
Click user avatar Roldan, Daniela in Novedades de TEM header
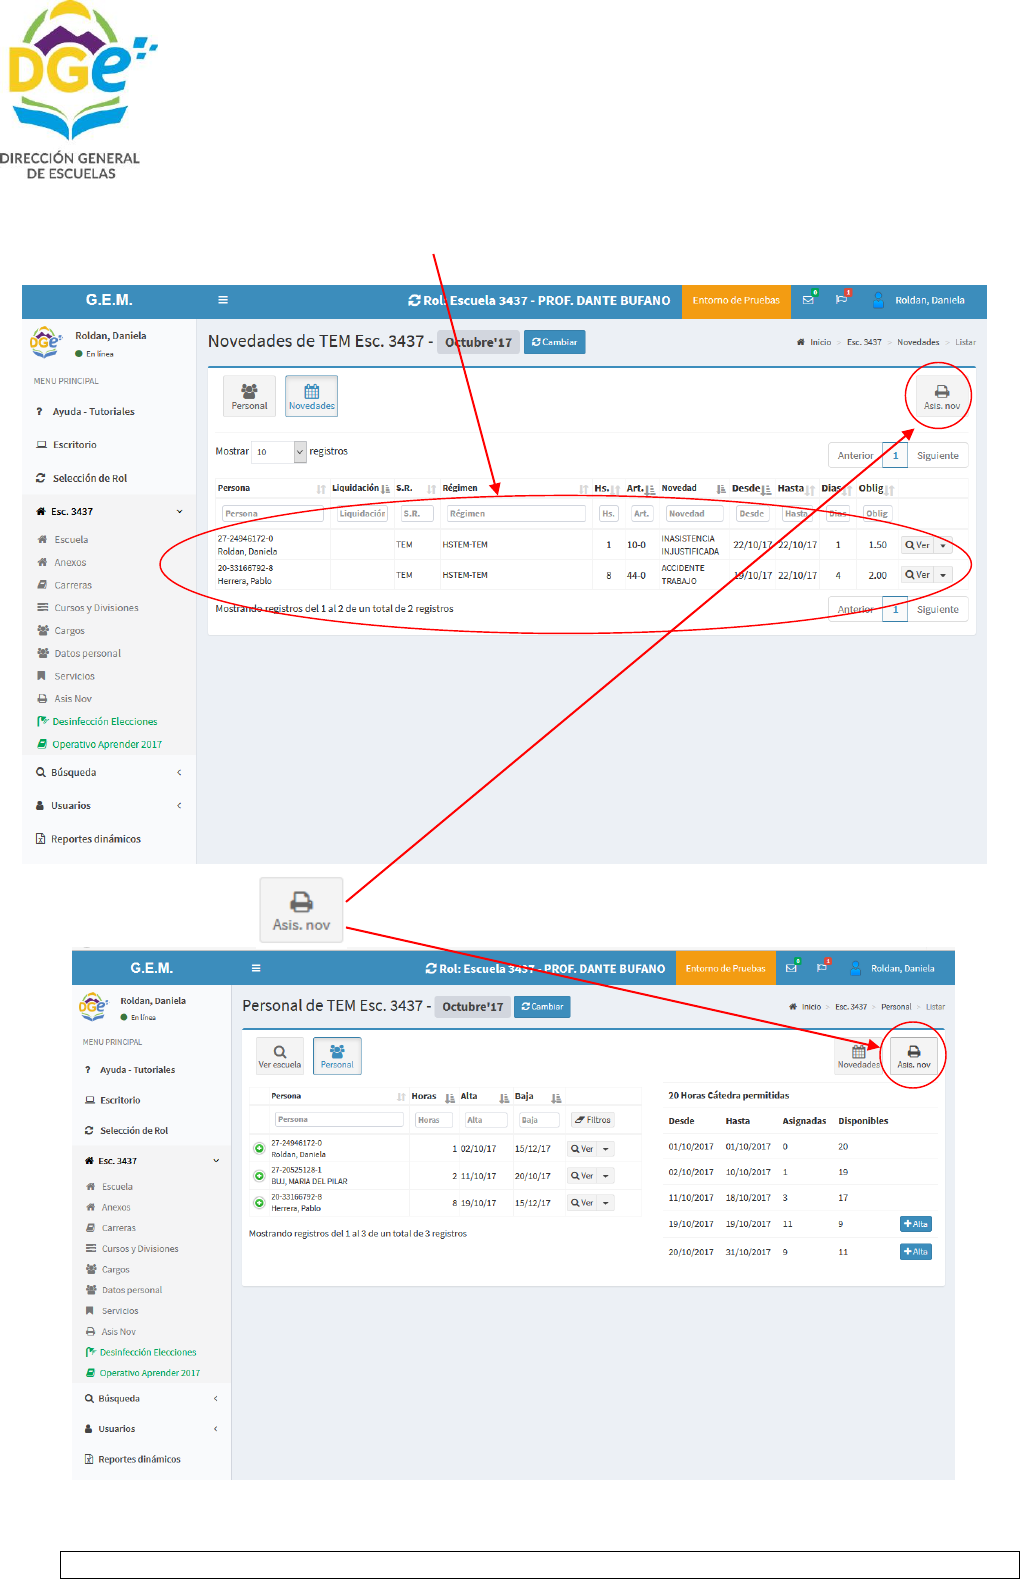(878, 300)
